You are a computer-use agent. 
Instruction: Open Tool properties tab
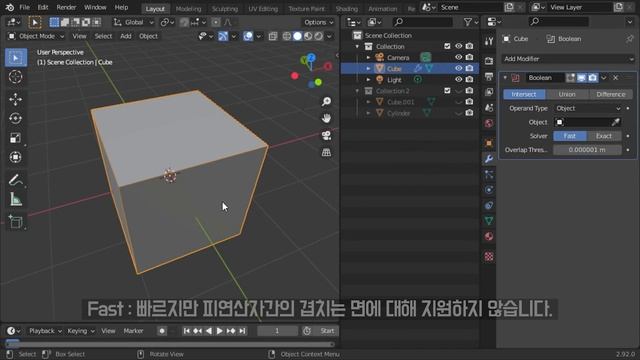(489, 41)
